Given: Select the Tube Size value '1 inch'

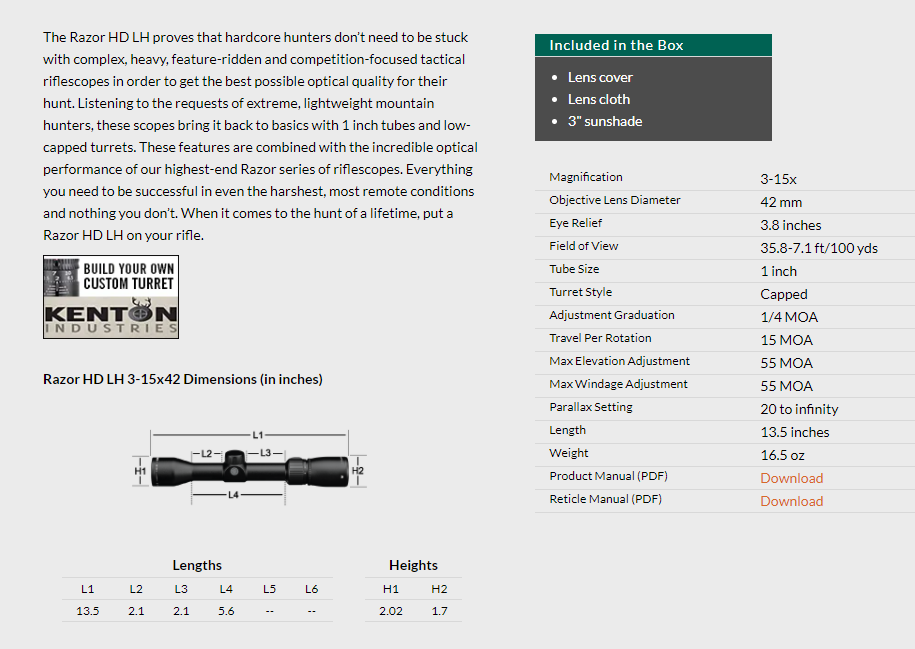Looking at the screenshot, I should 778,271.
